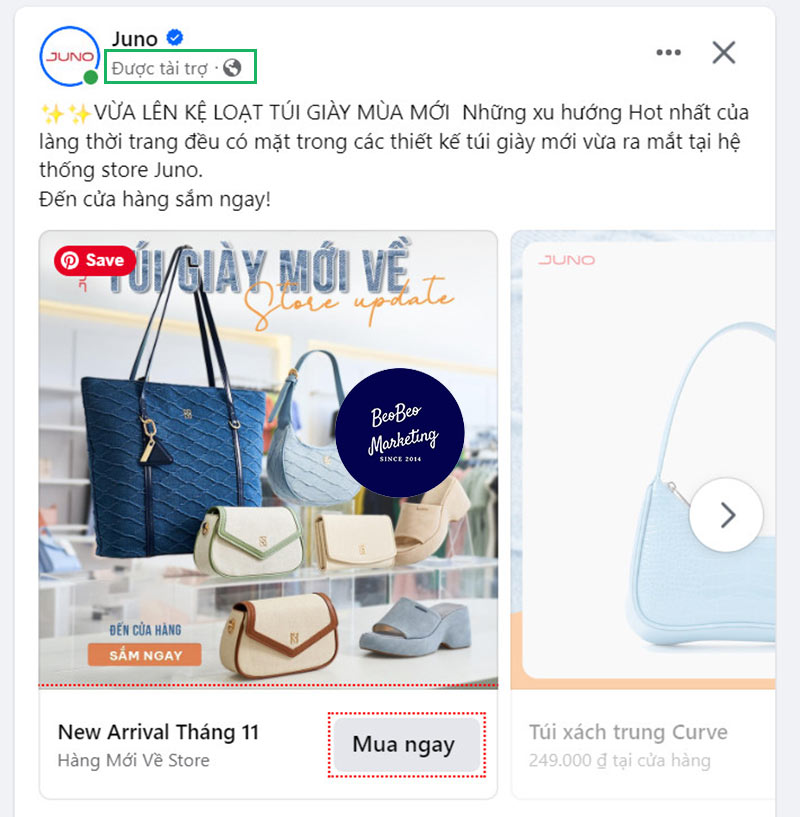The image size is (800, 817).
Task: Click the small JUNO logo on second card
Action: click(x=566, y=260)
